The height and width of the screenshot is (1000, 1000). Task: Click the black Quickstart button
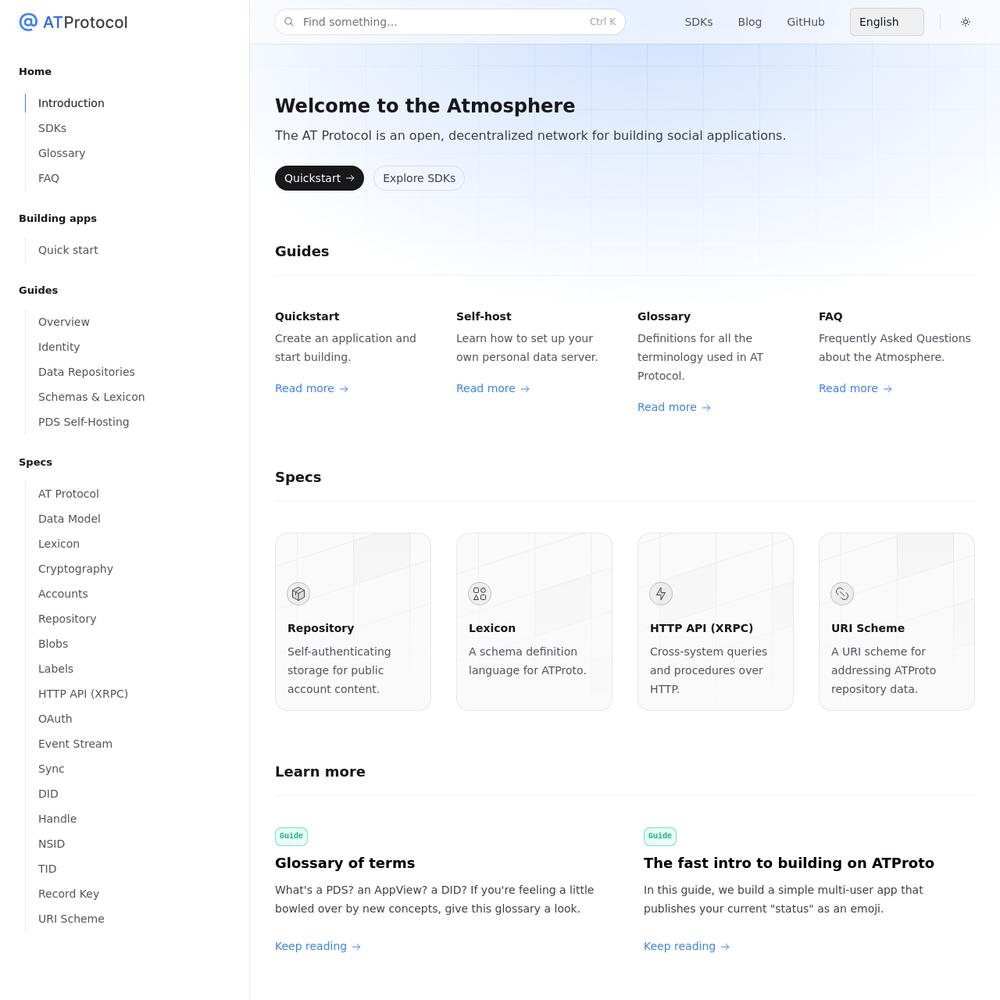click(320, 179)
